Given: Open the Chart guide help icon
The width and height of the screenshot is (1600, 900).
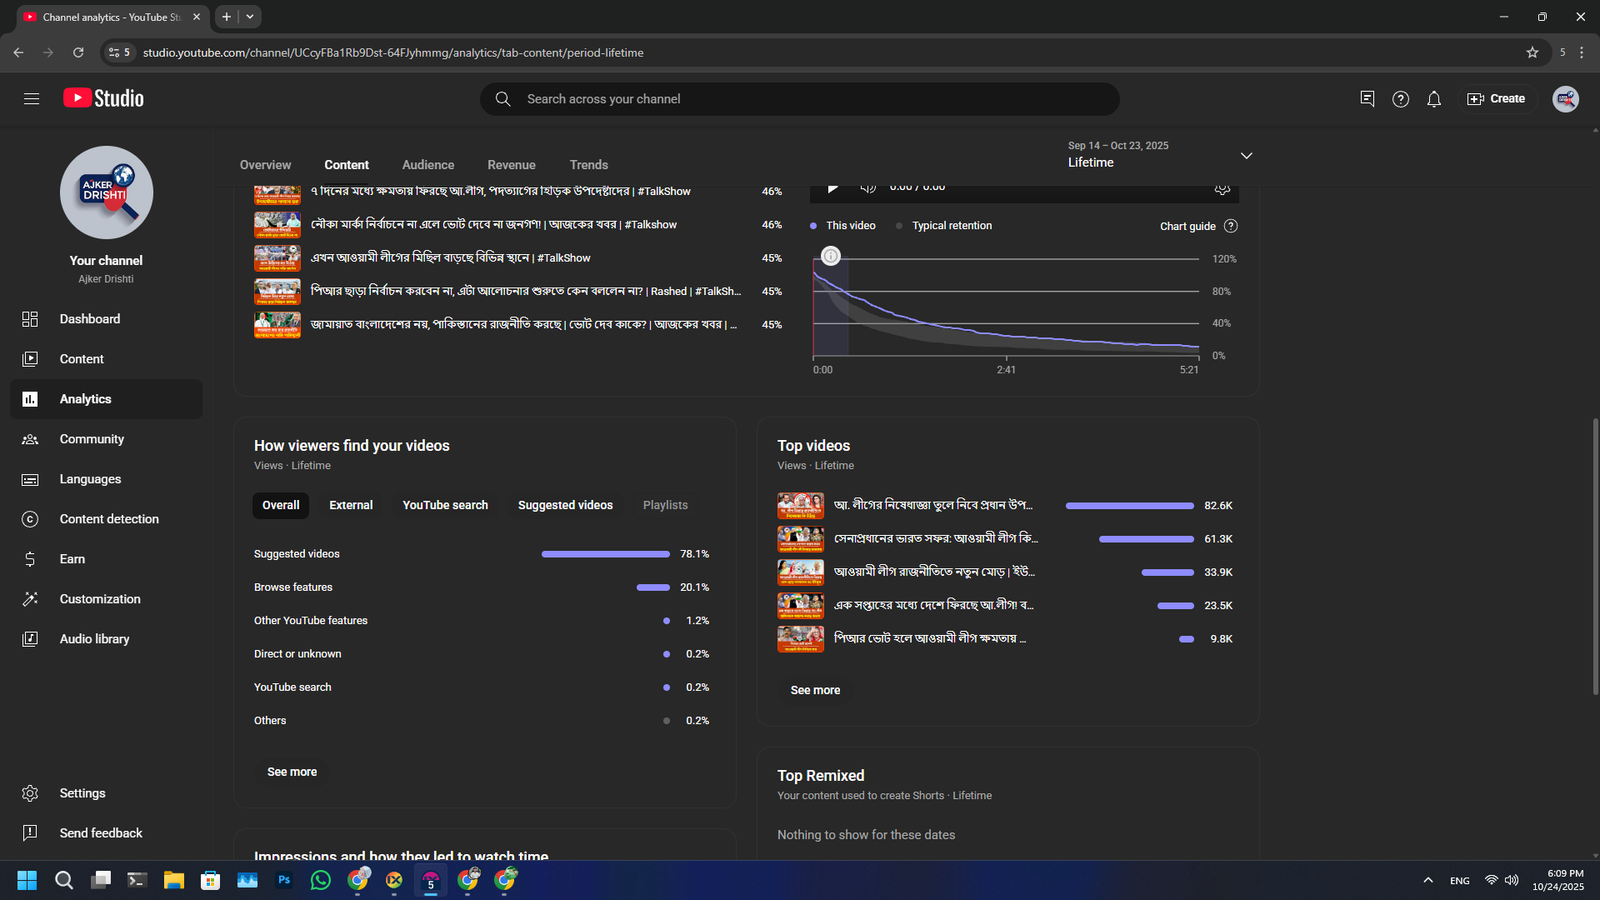Looking at the screenshot, I should pyautogui.click(x=1231, y=226).
